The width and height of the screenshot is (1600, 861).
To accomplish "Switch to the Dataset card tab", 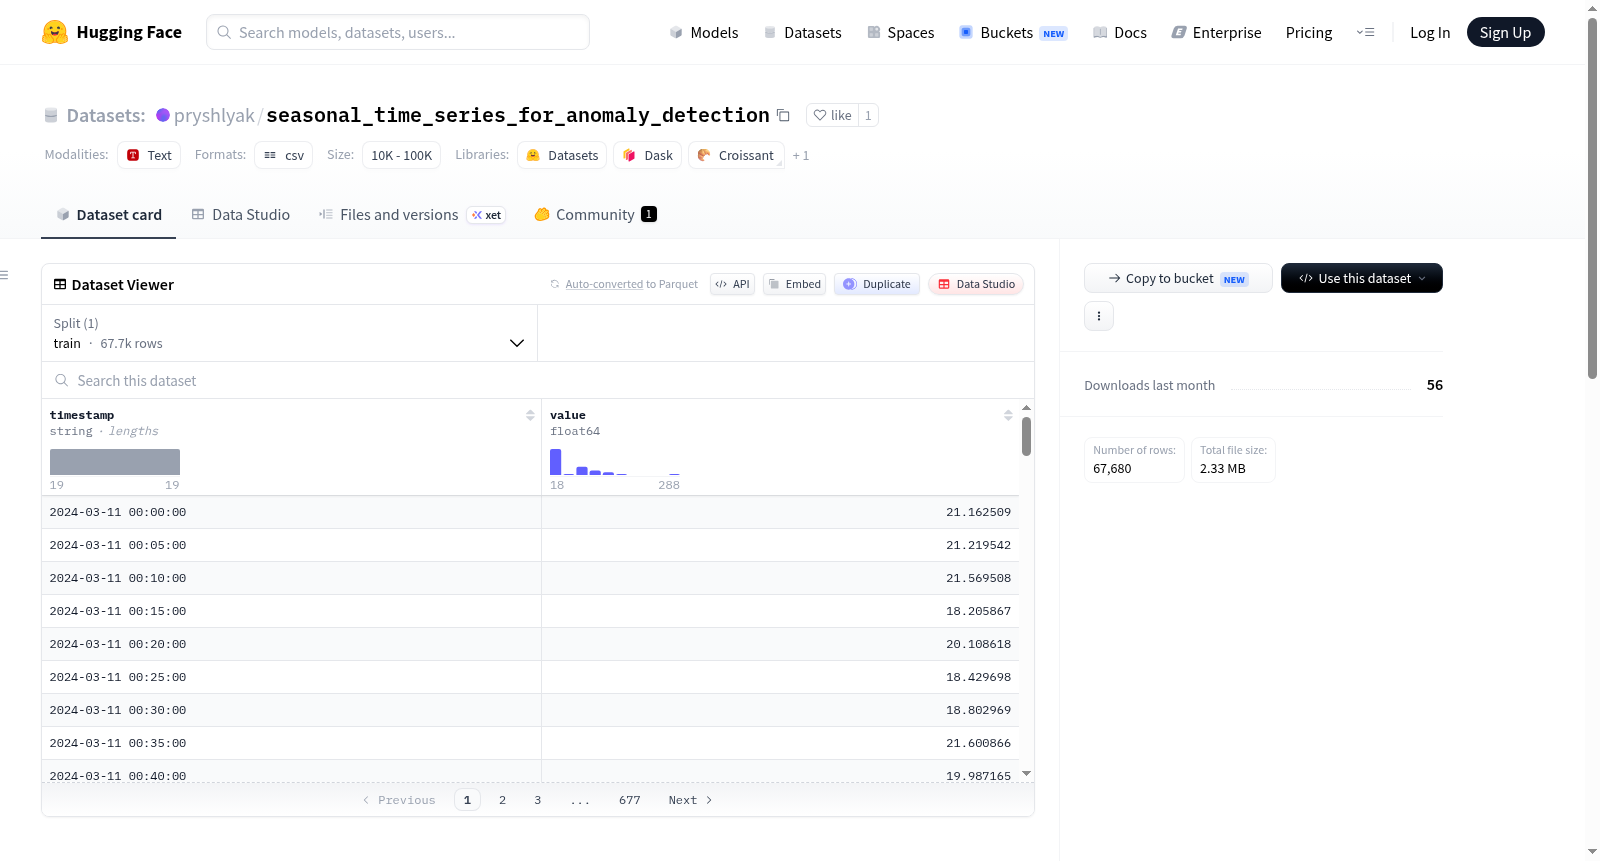I will pyautogui.click(x=108, y=215).
